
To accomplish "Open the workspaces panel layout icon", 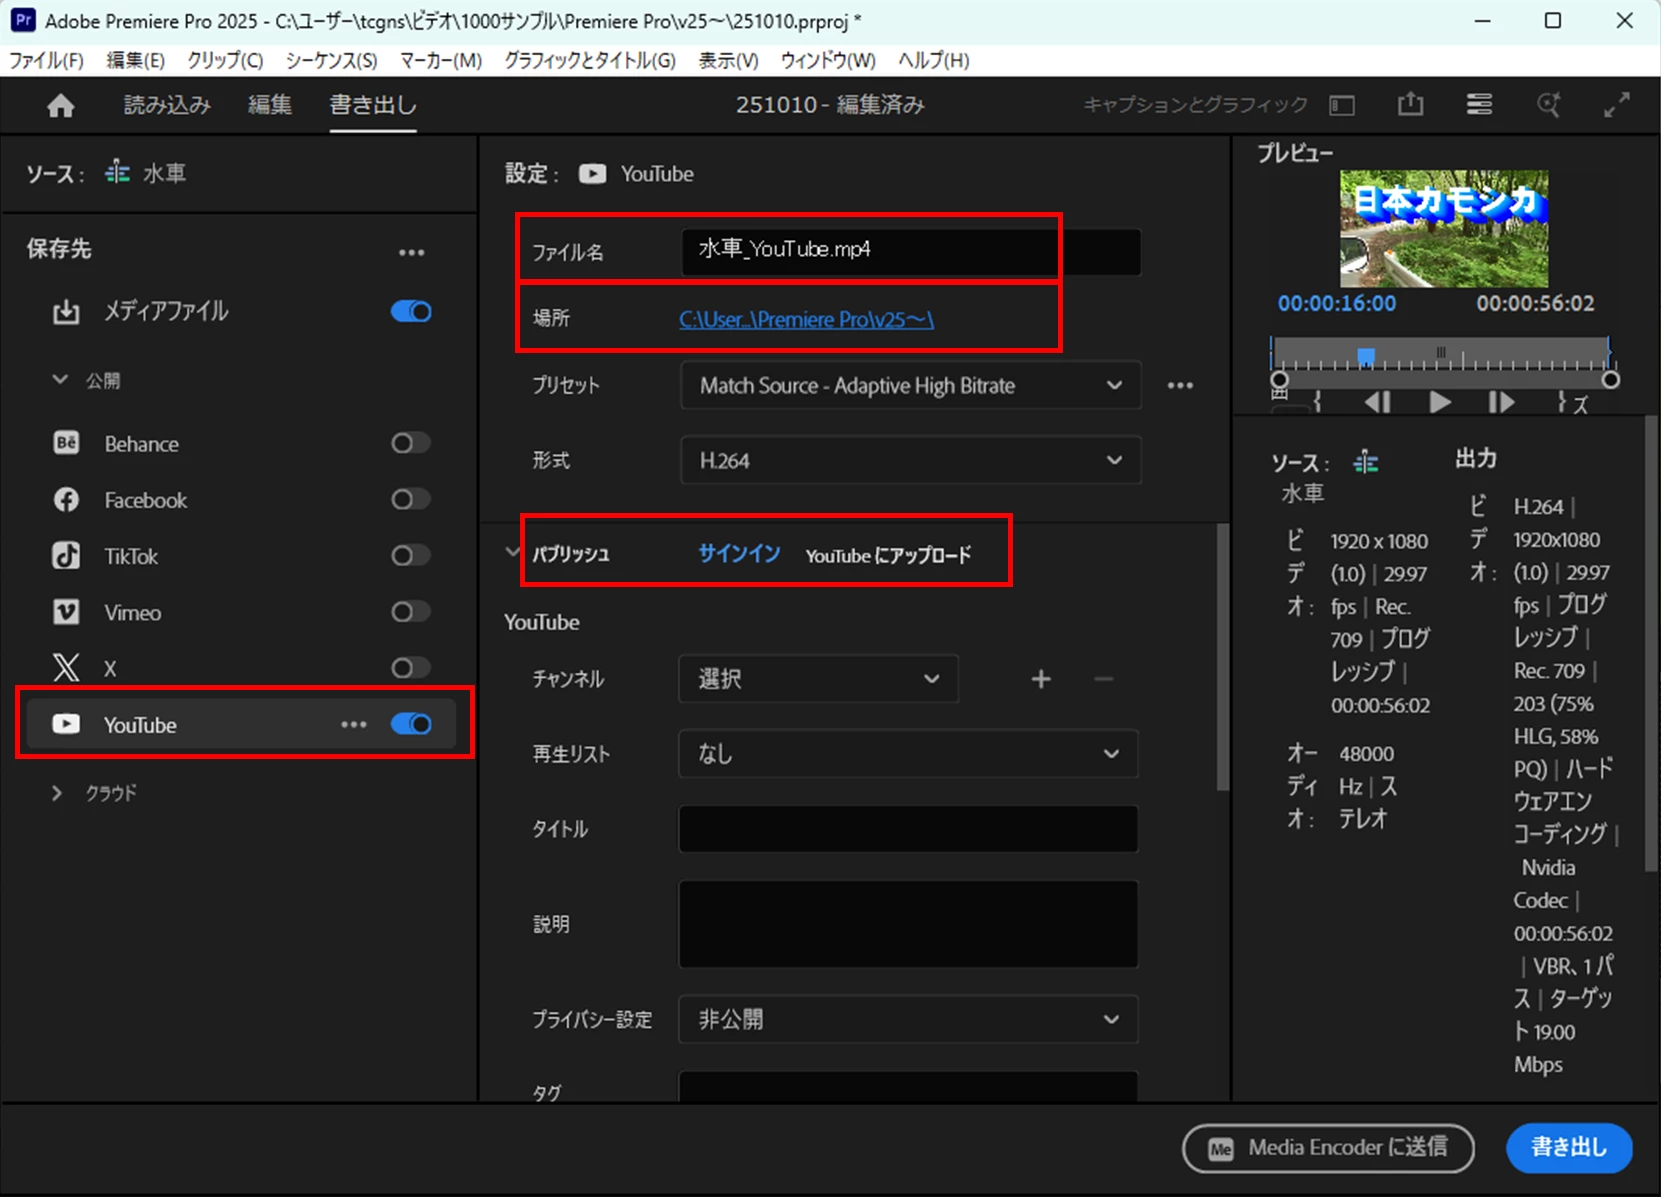I will click(1342, 105).
